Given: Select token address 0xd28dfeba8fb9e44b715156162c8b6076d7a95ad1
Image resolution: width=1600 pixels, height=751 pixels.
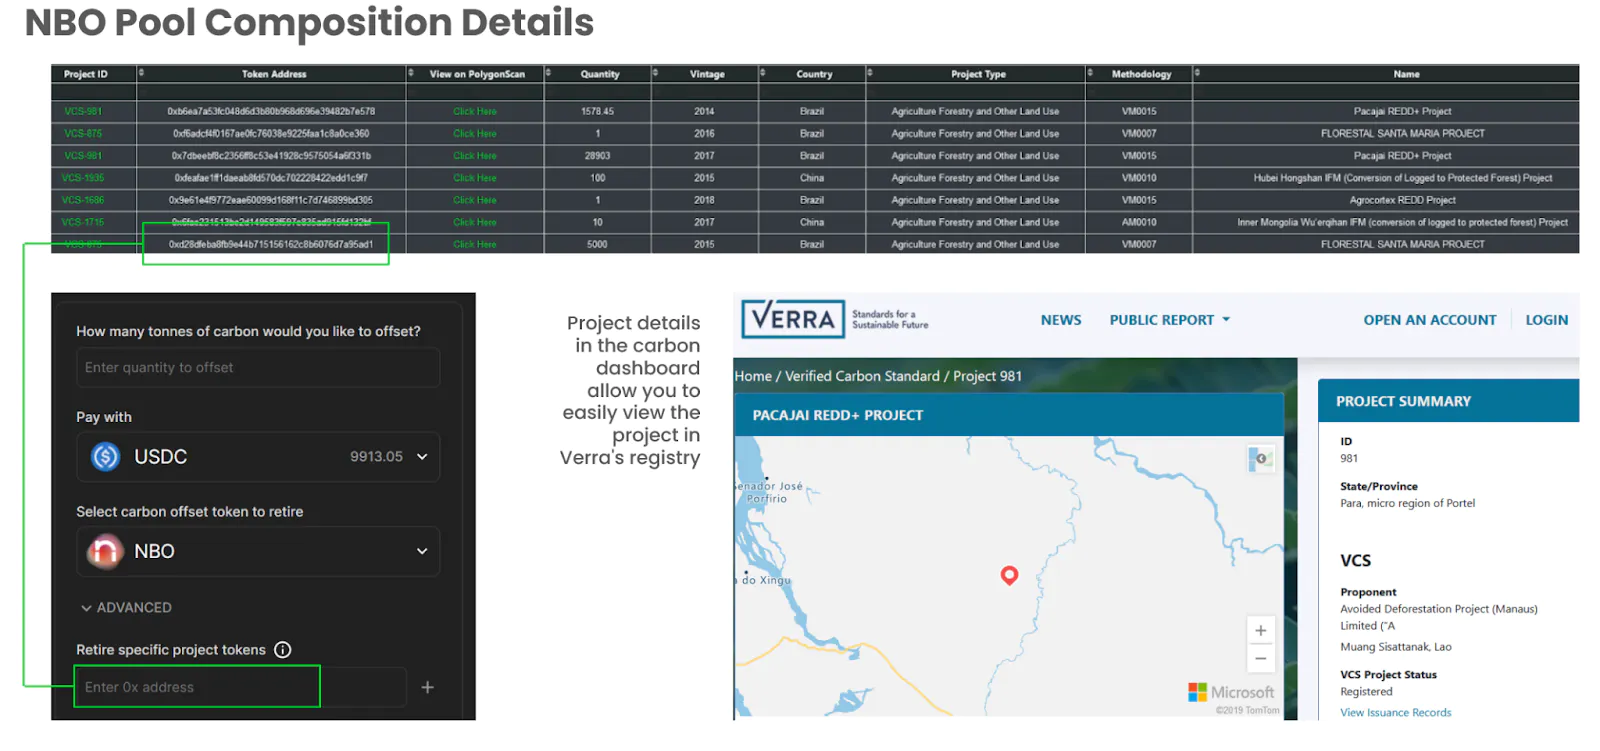Looking at the screenshot, I should 271,244.
